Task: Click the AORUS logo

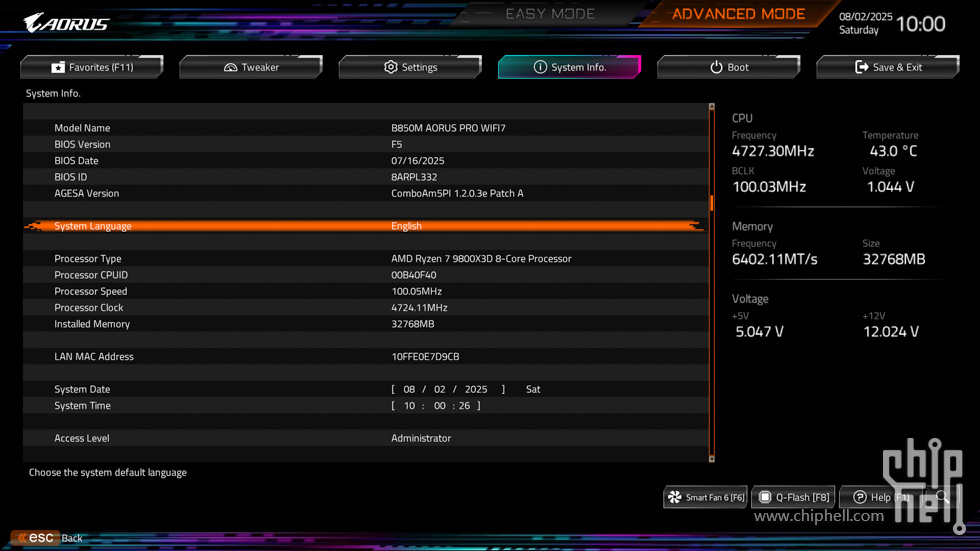Action: coord(66,23)
